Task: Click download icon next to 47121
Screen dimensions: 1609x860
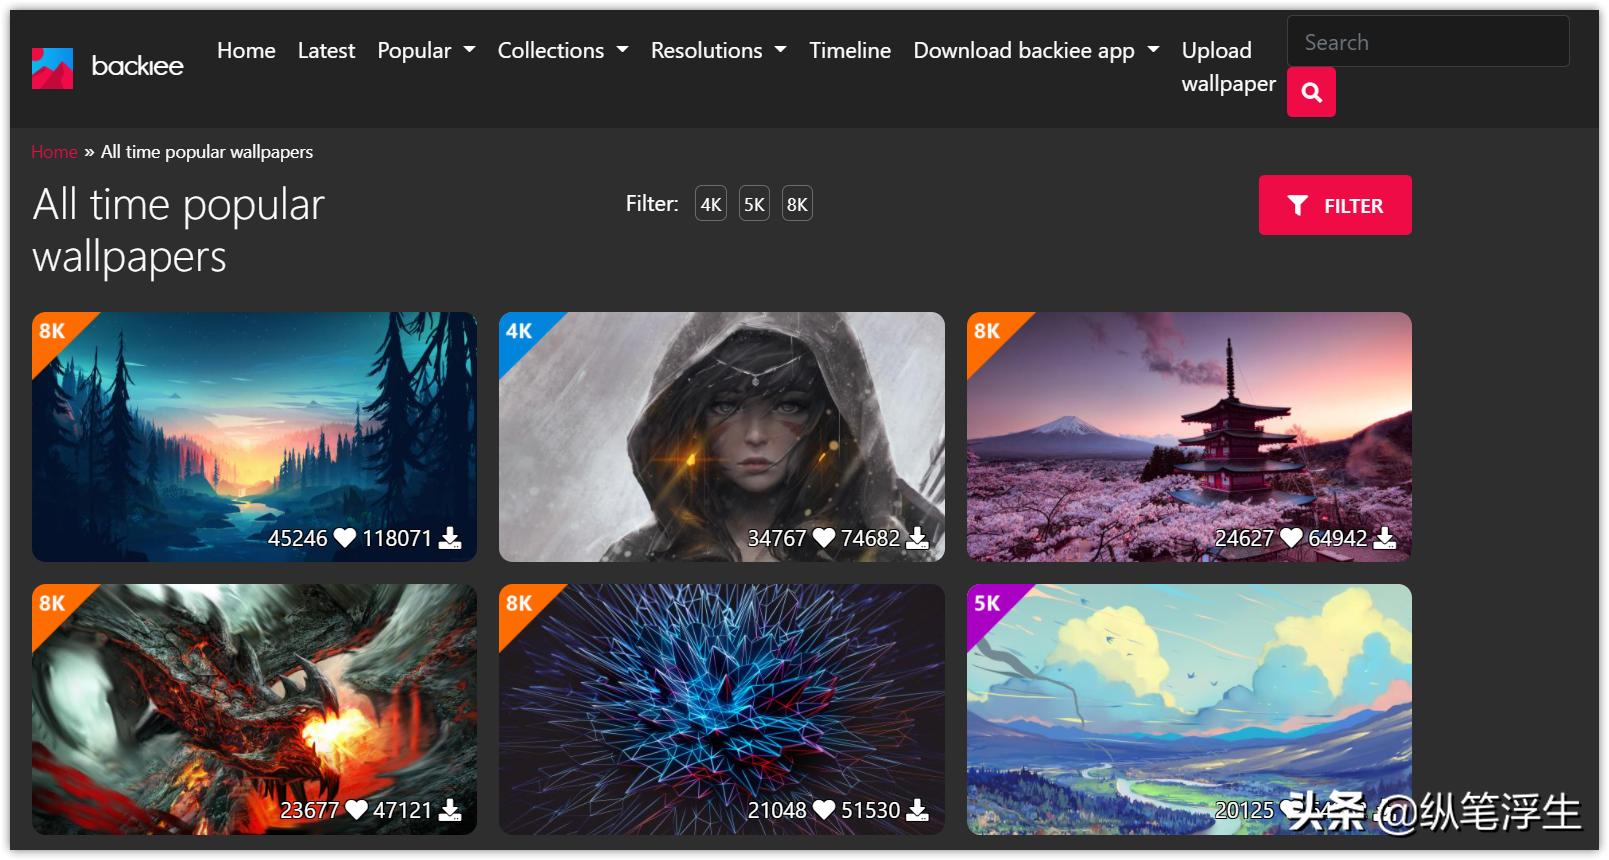Action: pyautogui.click(x=450, y=810)
